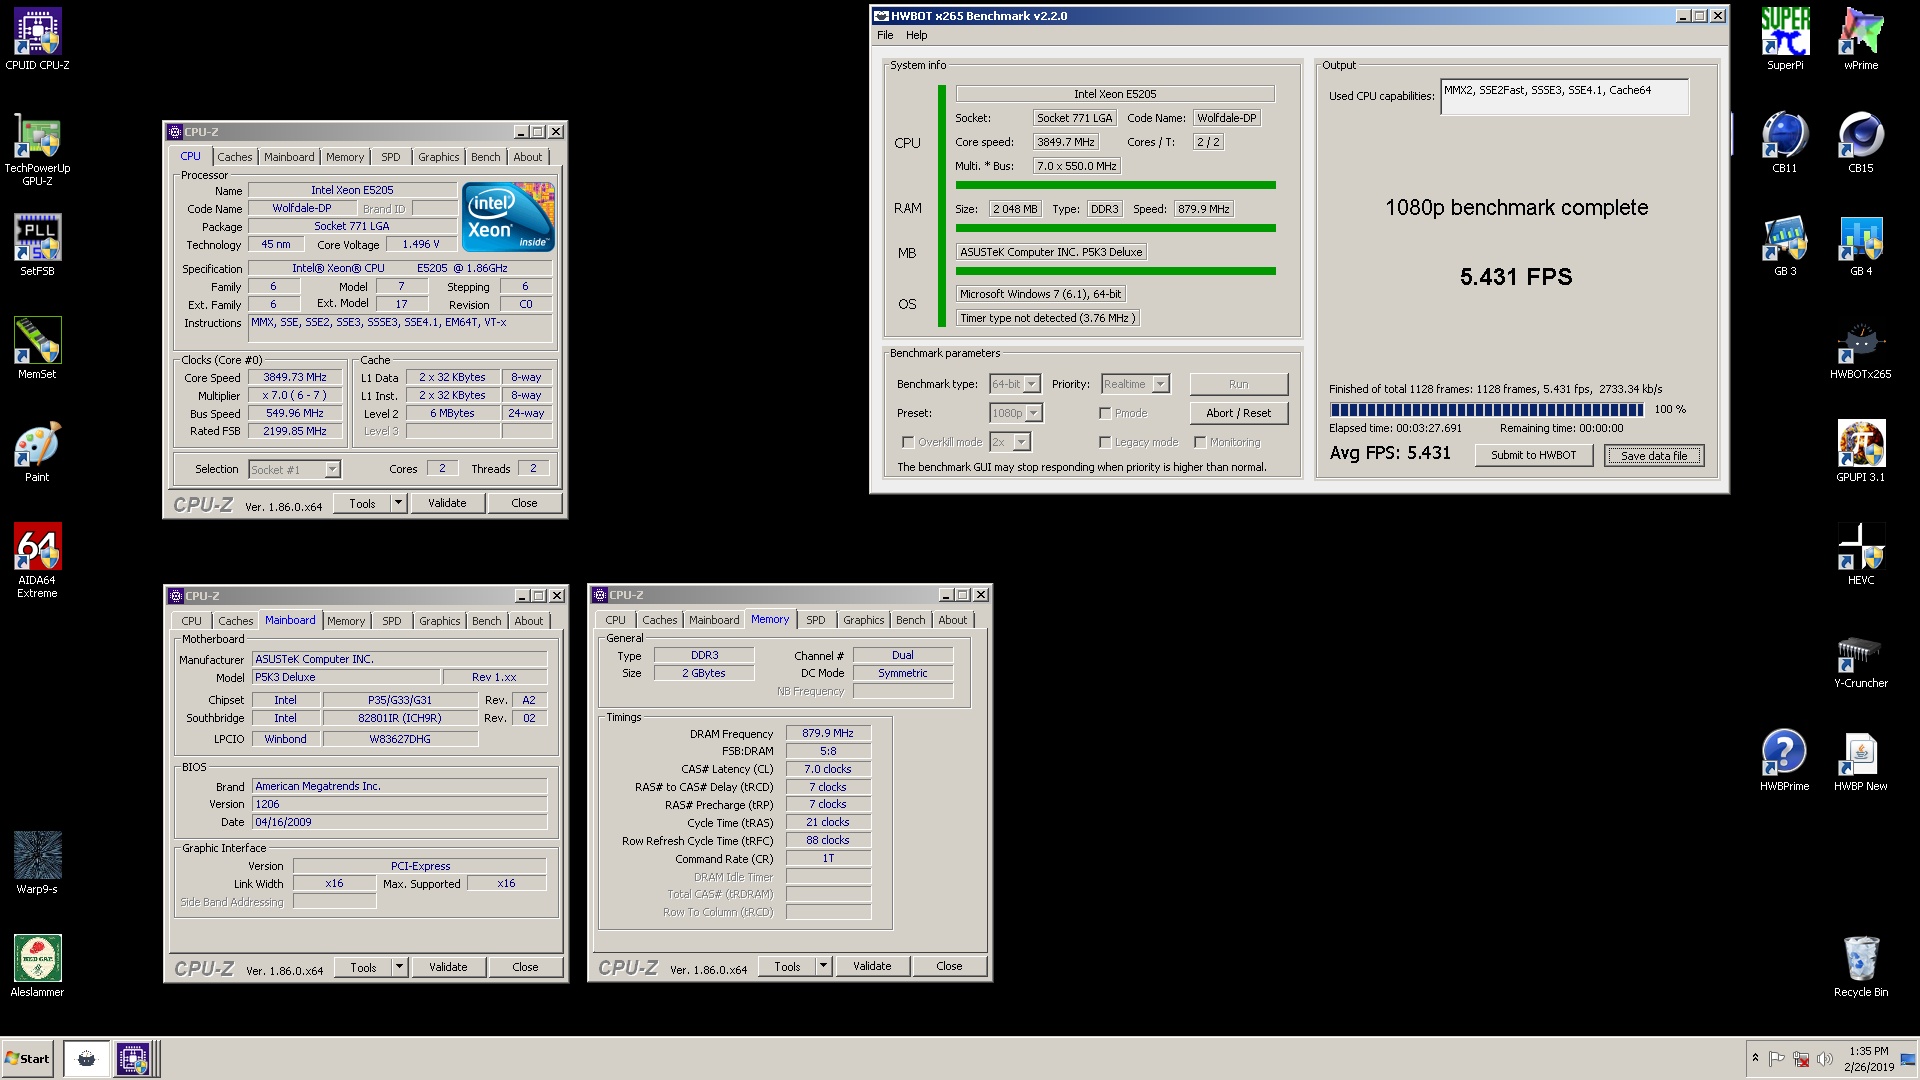
Task: Open the CPUID CPU-Z desktop icon
Action: tap(37, 40)
